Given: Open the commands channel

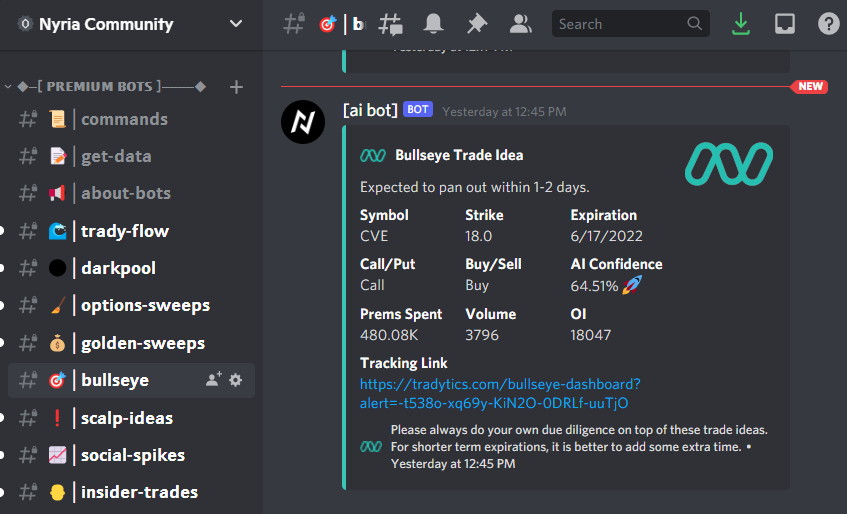Looking at the screenshot, I should pos(131,119).
